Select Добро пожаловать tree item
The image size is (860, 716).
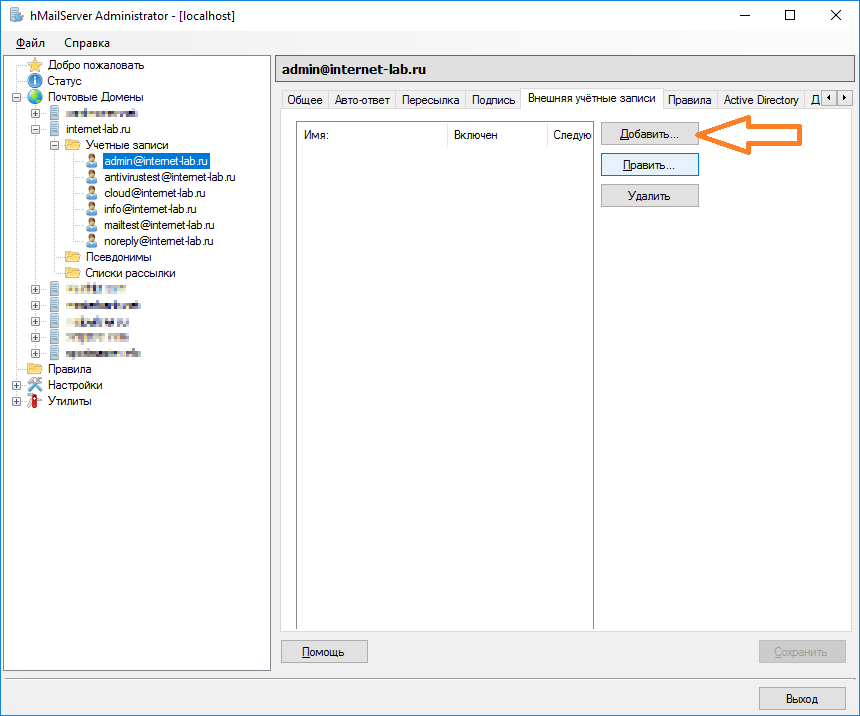point(96,65)
